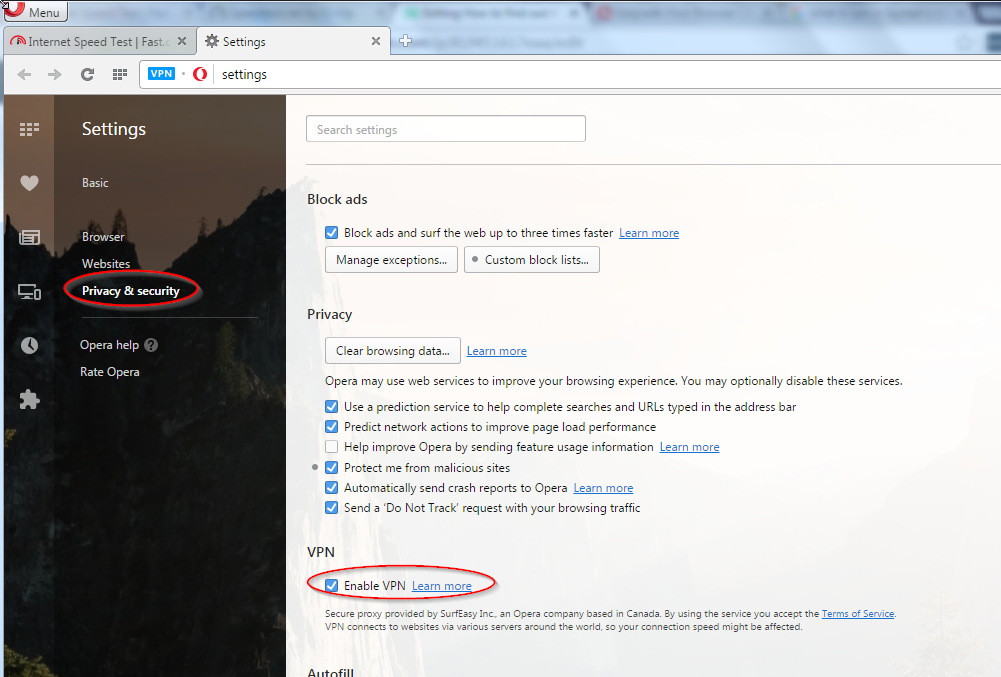This screenshot has width=1001, height=677.
Task: Open a new tab with plus icon
Action: 405,42
